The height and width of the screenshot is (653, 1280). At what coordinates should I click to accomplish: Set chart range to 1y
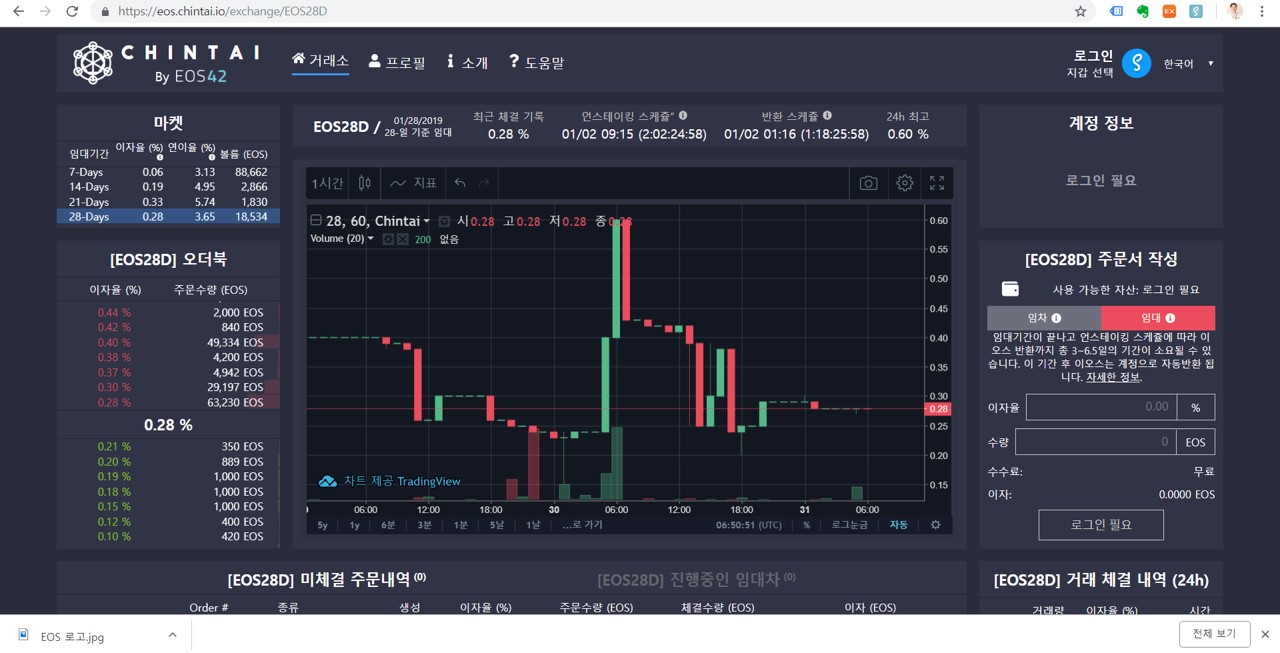[354, 525]
